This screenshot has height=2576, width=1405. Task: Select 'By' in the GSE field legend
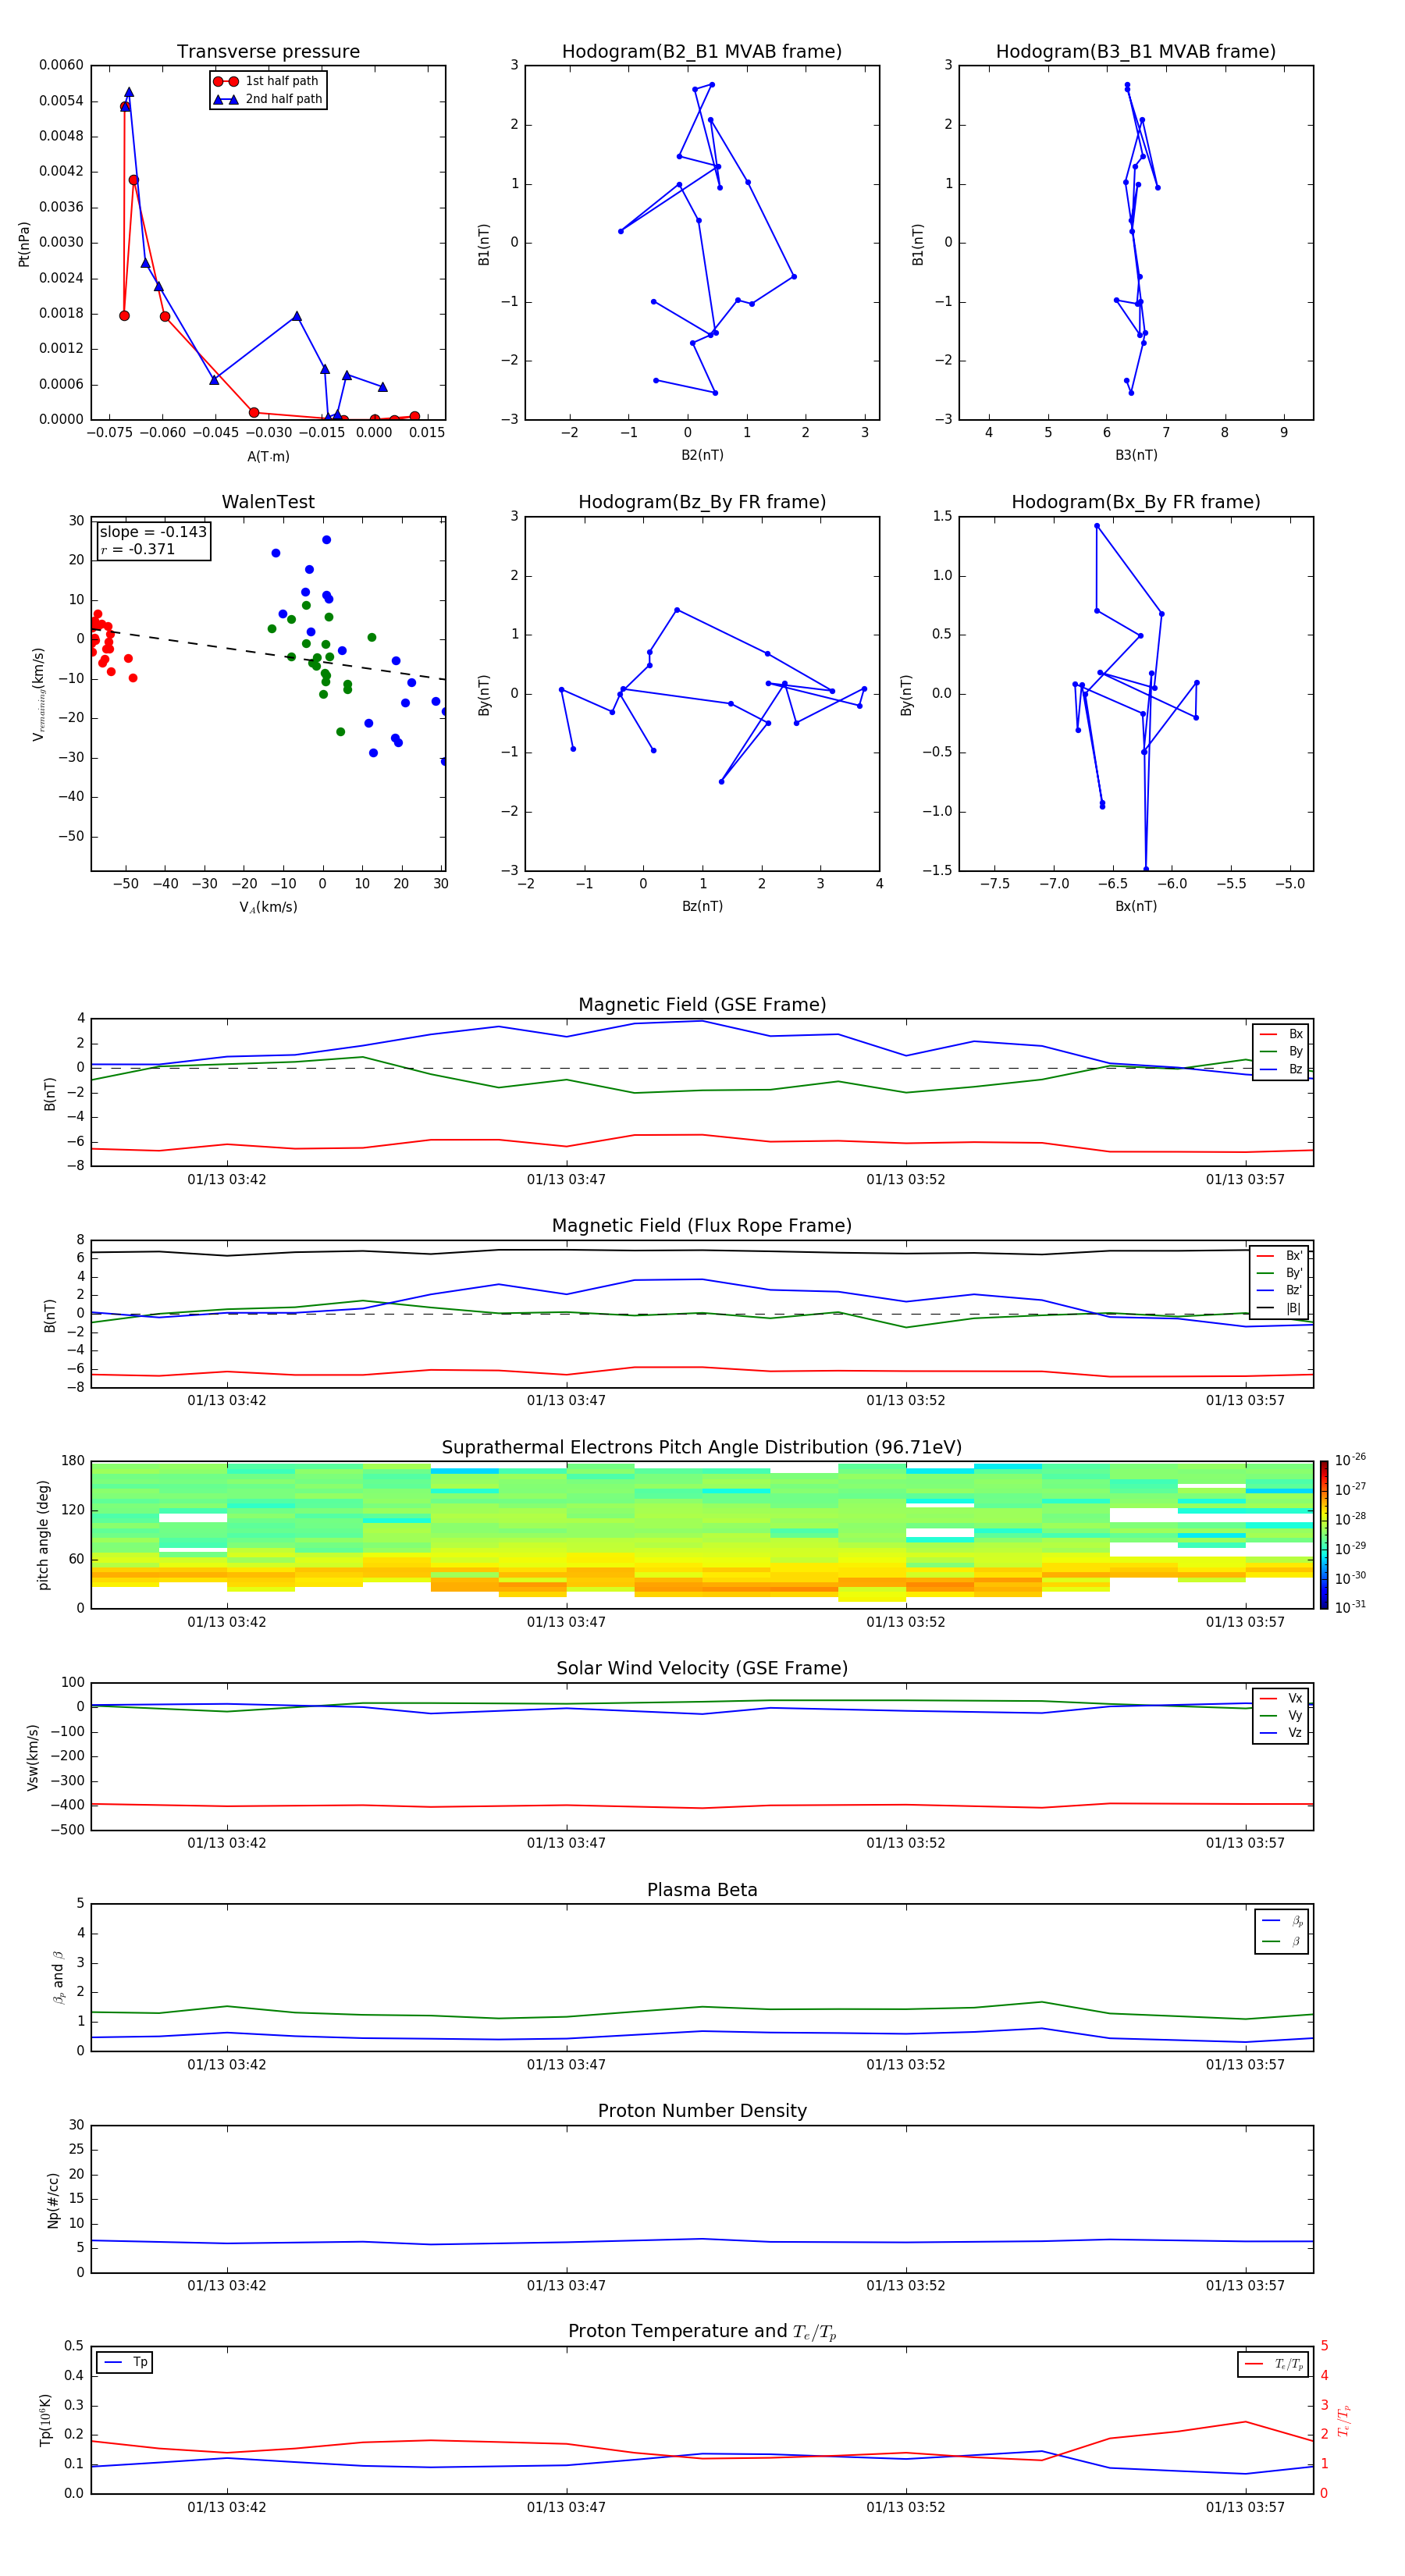coord(1281,1051)
